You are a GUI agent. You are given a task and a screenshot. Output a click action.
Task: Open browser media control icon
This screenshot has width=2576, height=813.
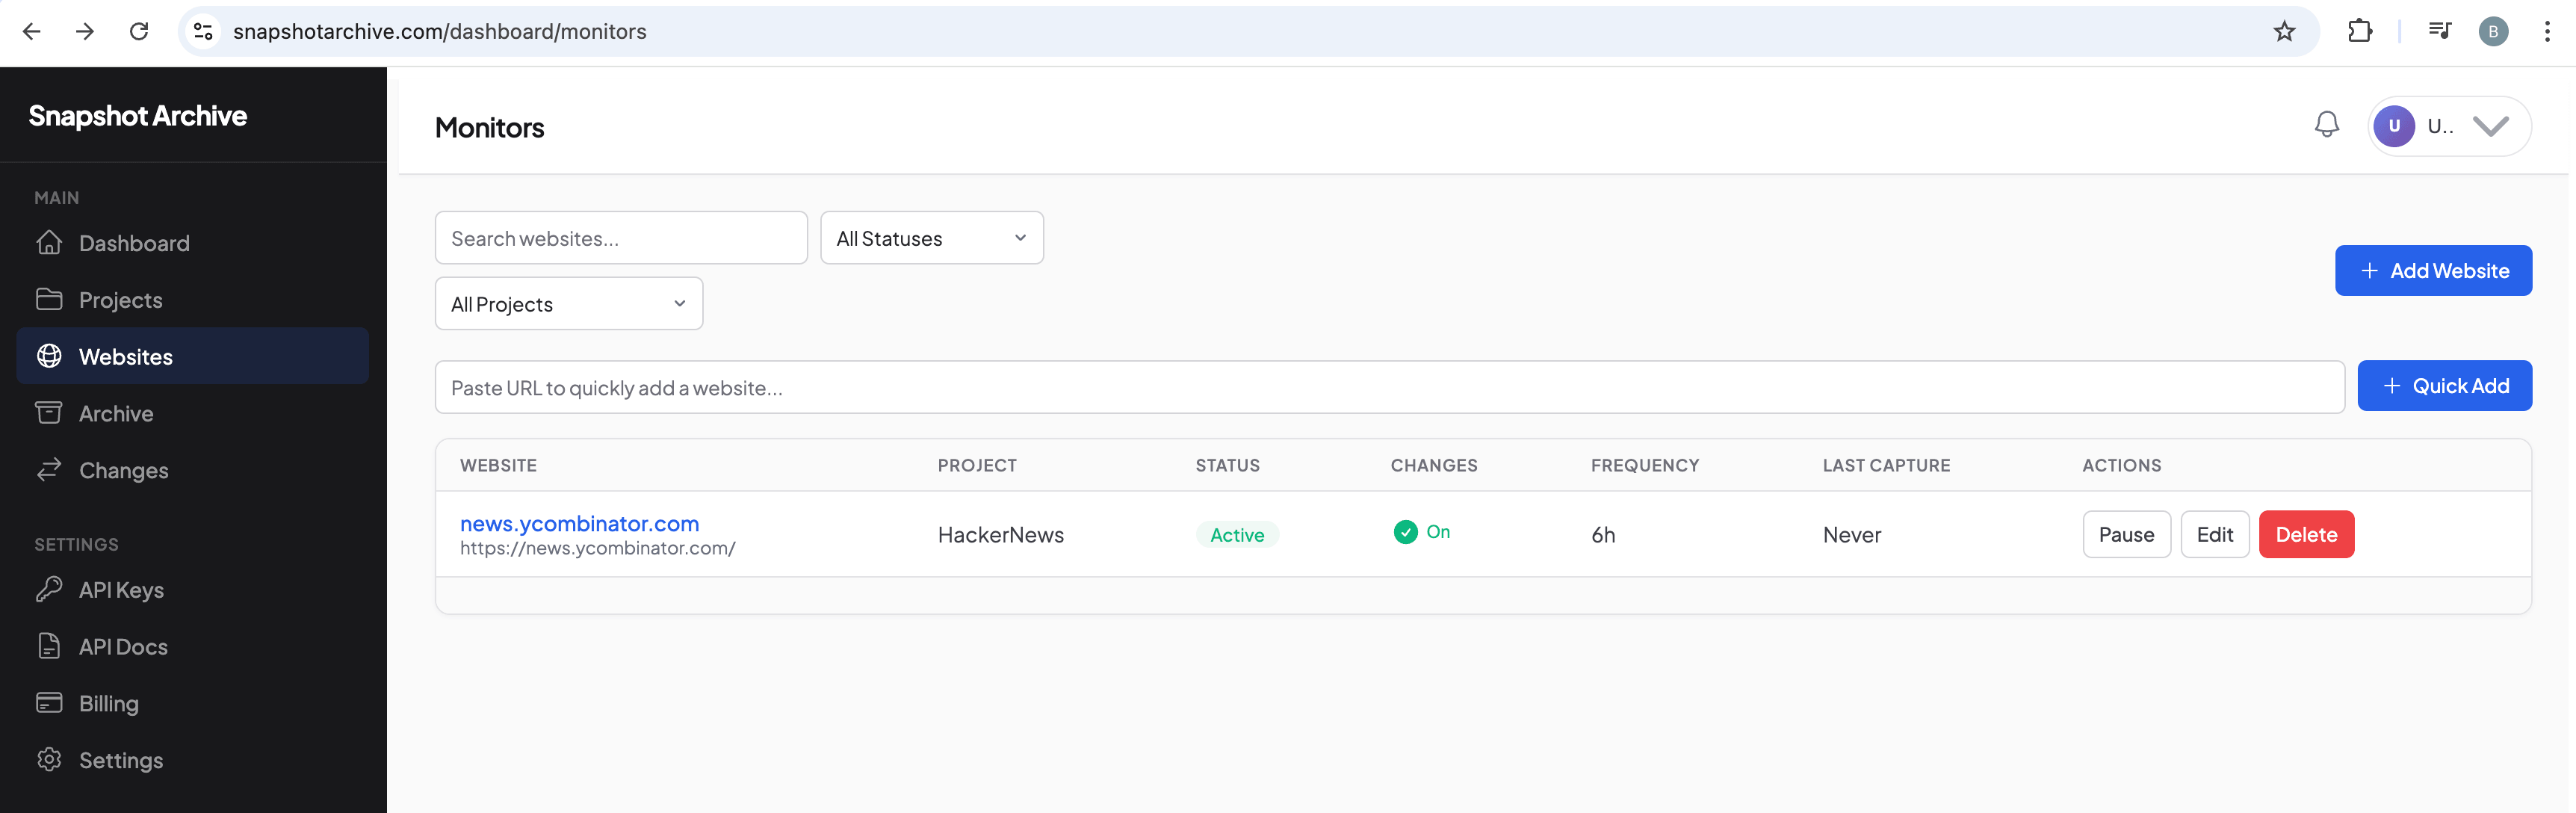pyautogui.click(x=2439, y=31)
